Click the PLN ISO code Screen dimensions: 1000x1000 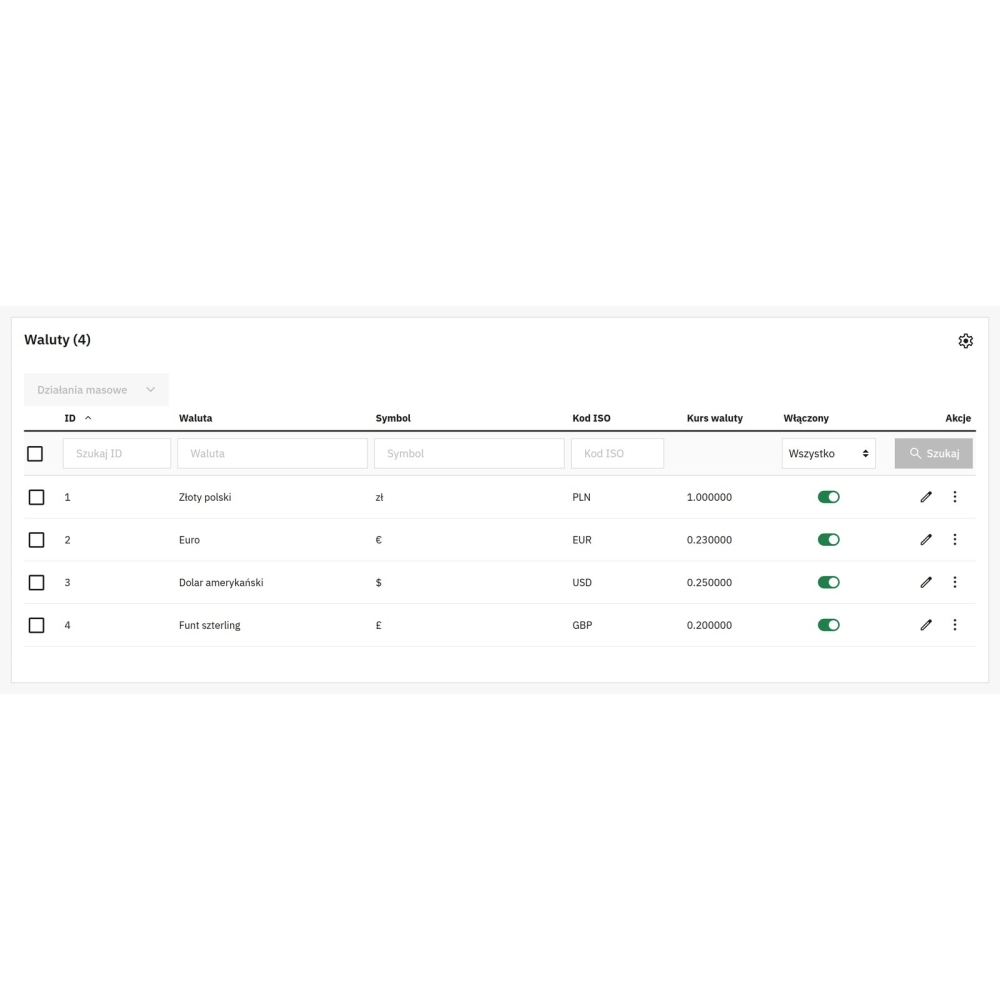click(x=581, y=497)
